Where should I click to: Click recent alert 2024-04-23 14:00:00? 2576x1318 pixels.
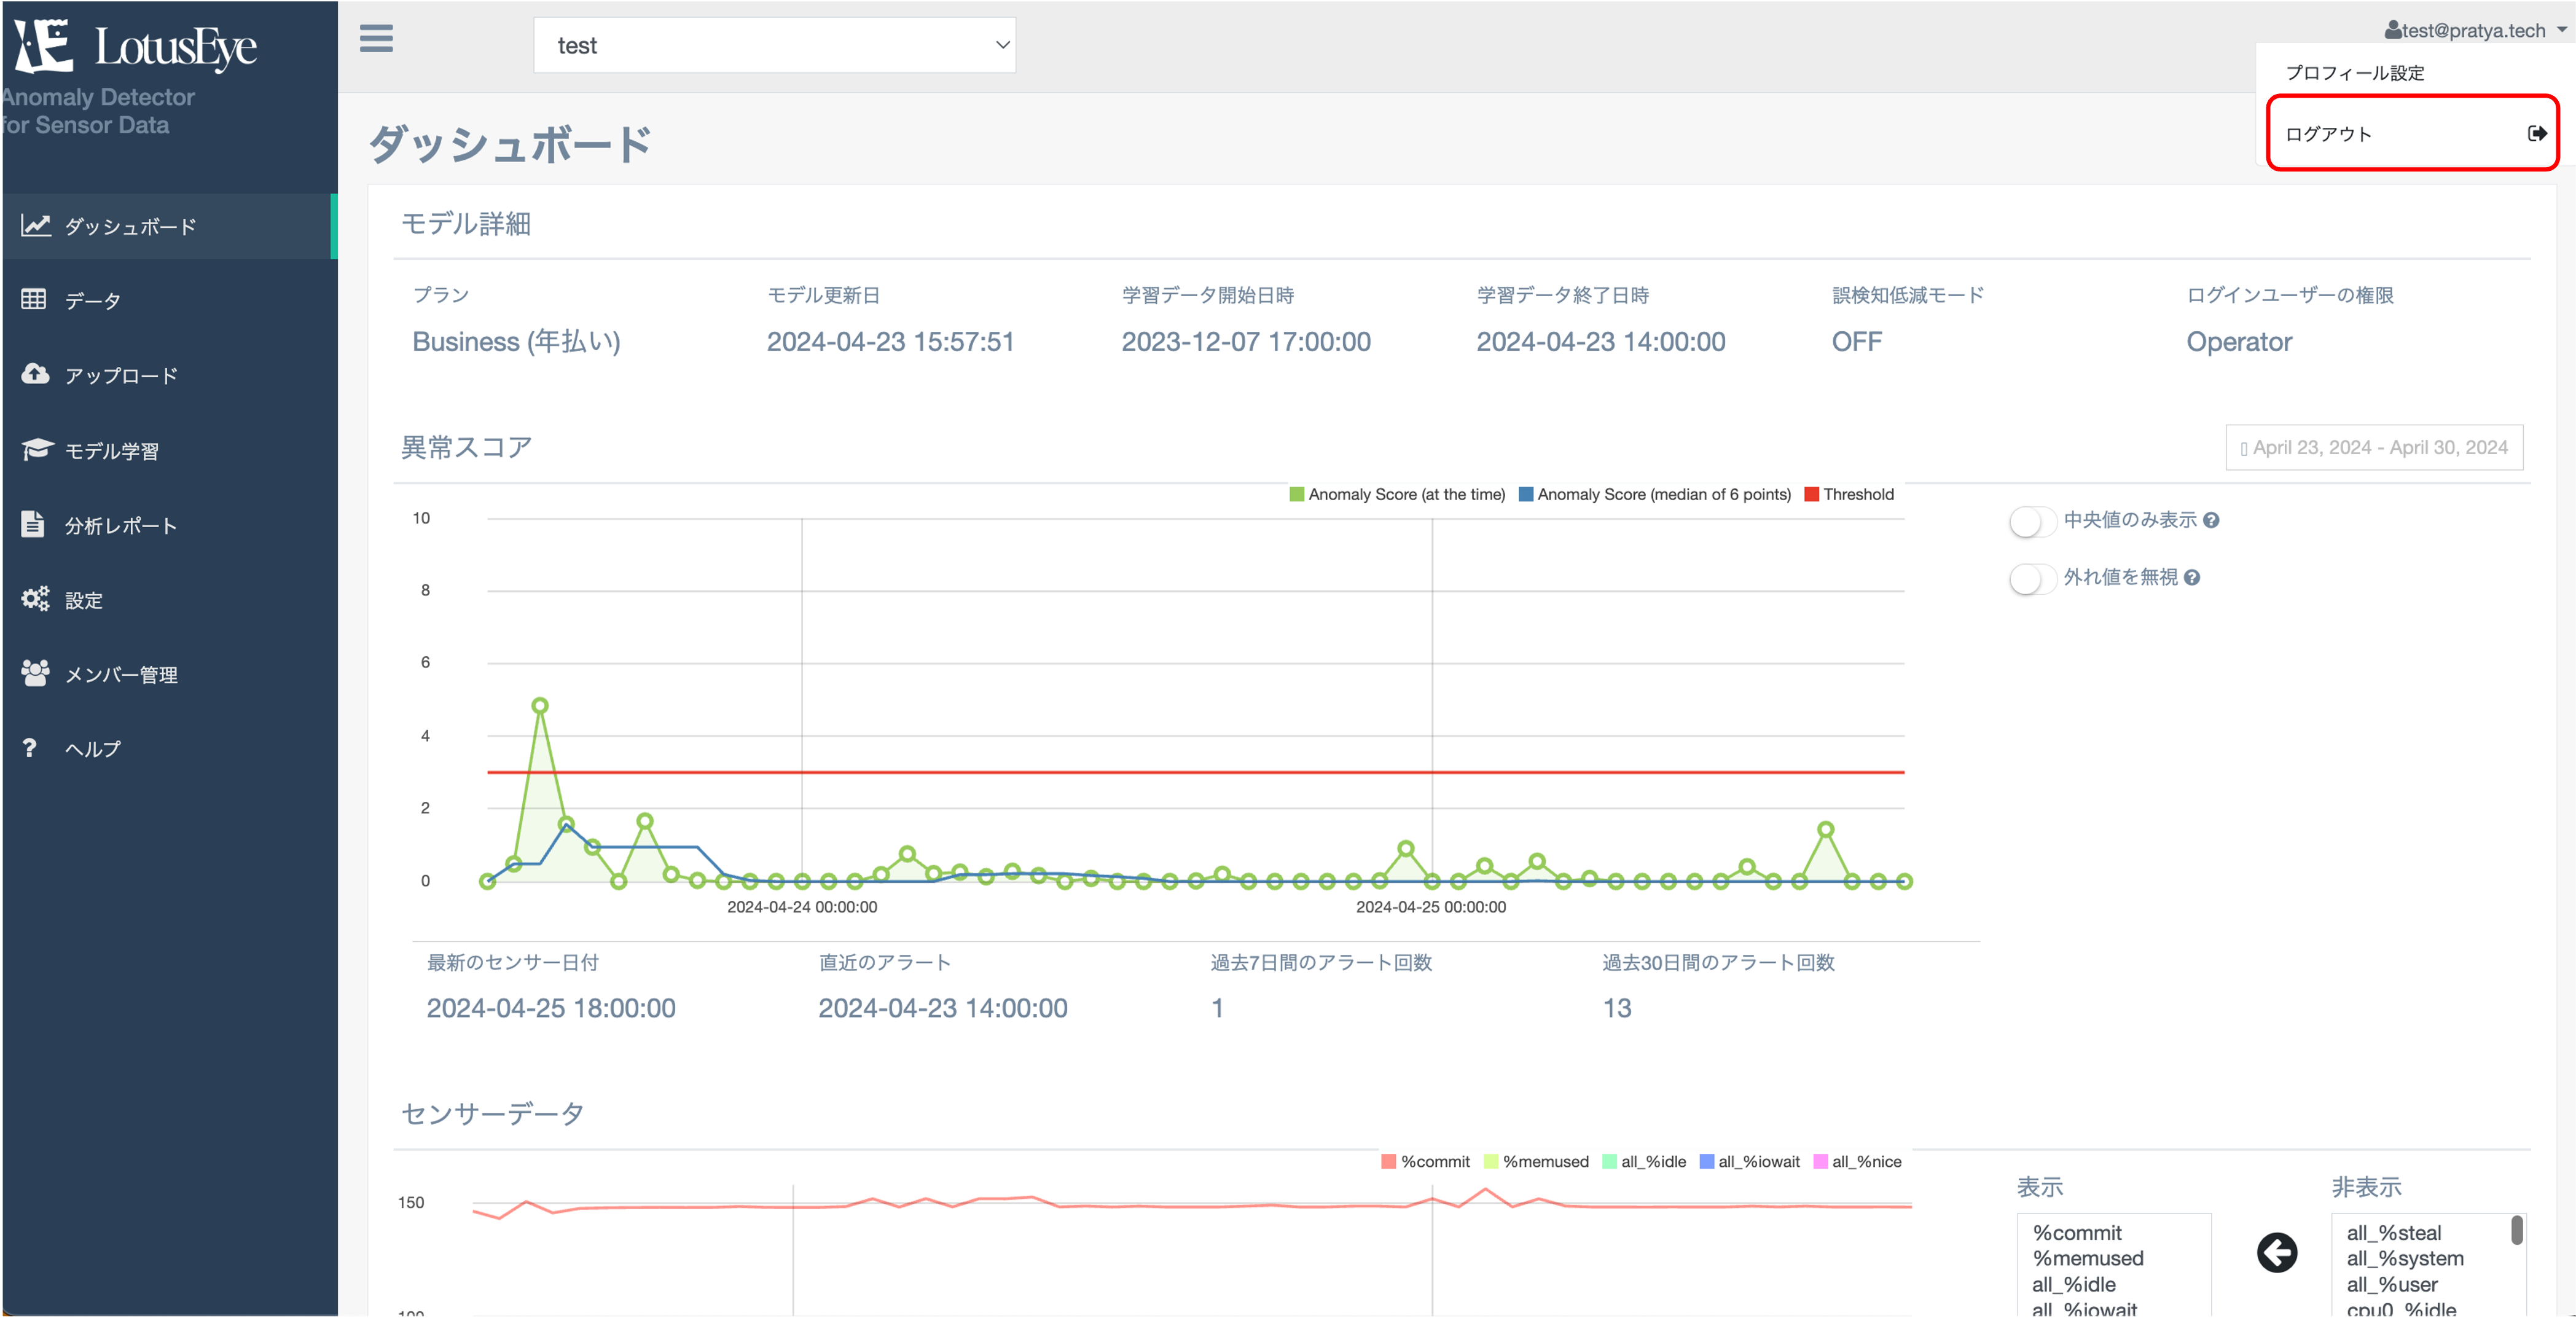point(943,1007)
